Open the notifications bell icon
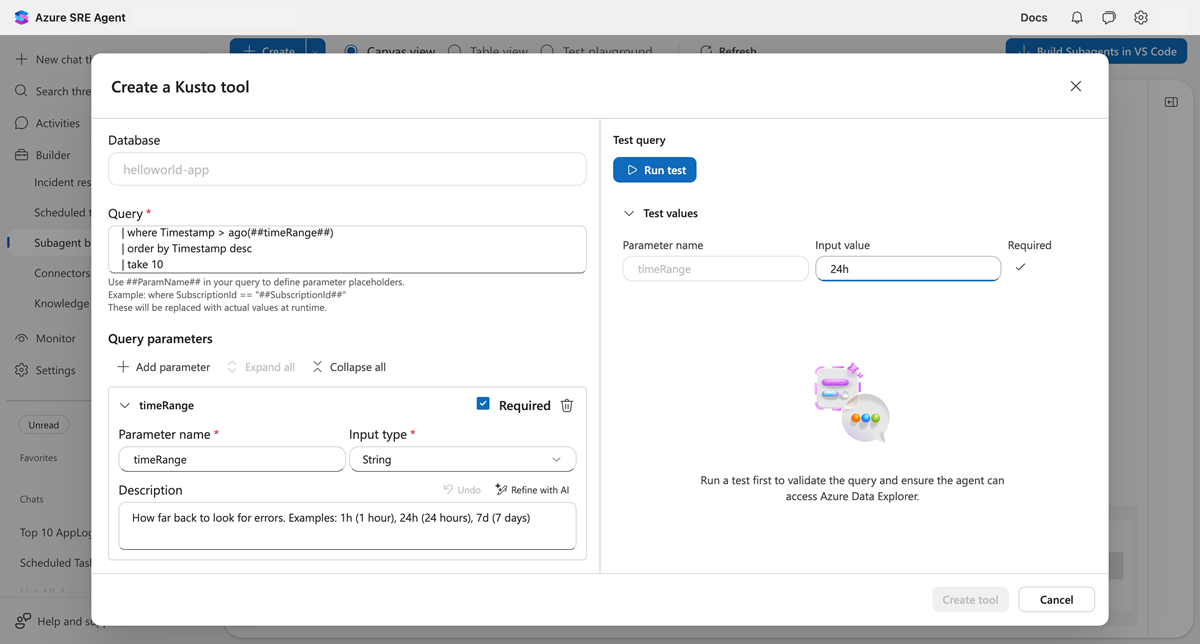Screen dimensions: 1200x644 1077,18
